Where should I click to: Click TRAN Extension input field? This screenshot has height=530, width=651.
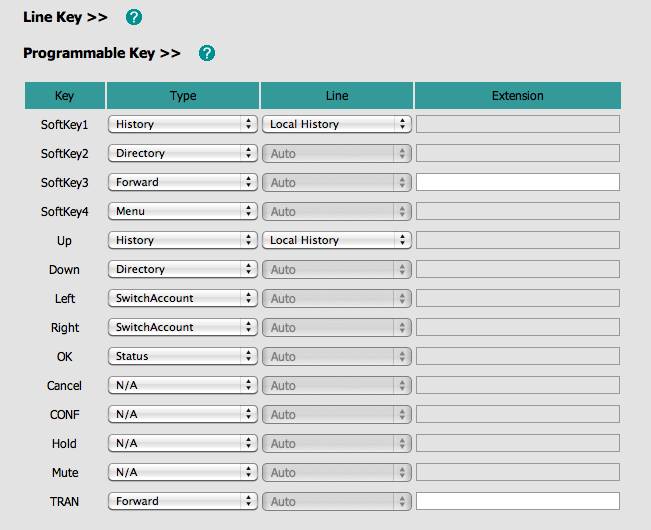[x=518, y=501]
